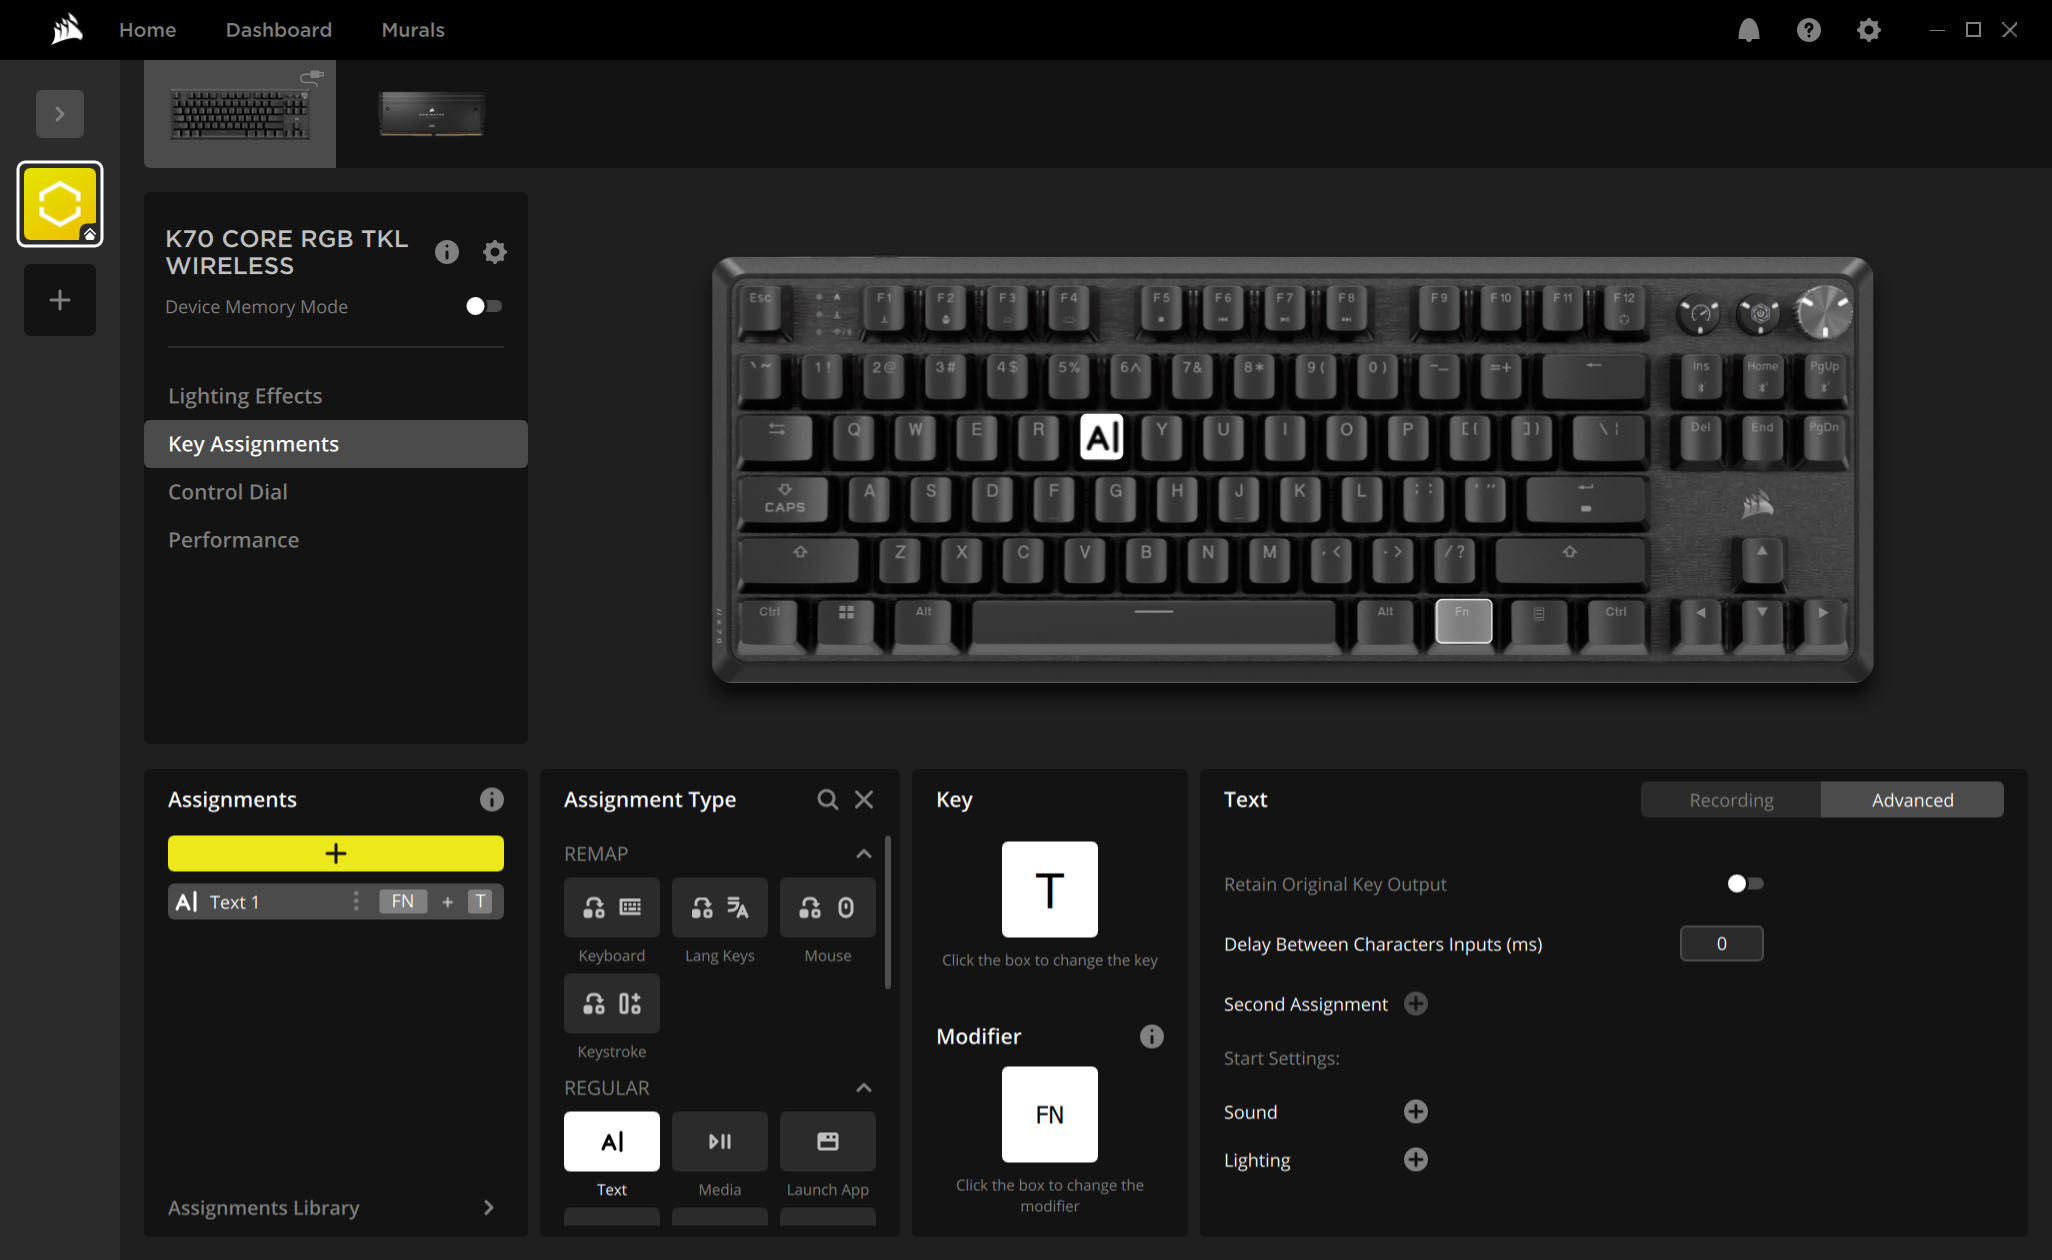The image size is (2052, 1260).
Task: Click Add new assignment button
Action: (x=336, y=854)
